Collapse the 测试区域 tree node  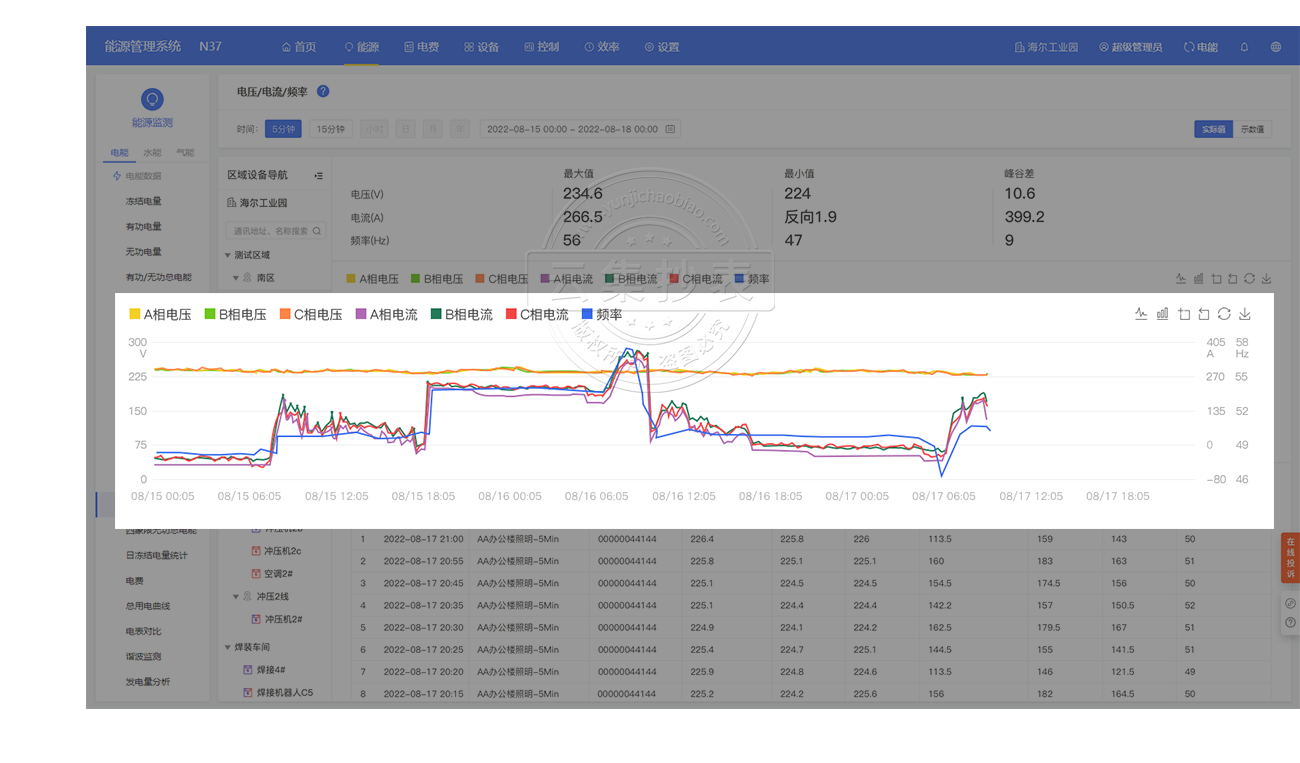pyautogui.click(x=228, y=255)
